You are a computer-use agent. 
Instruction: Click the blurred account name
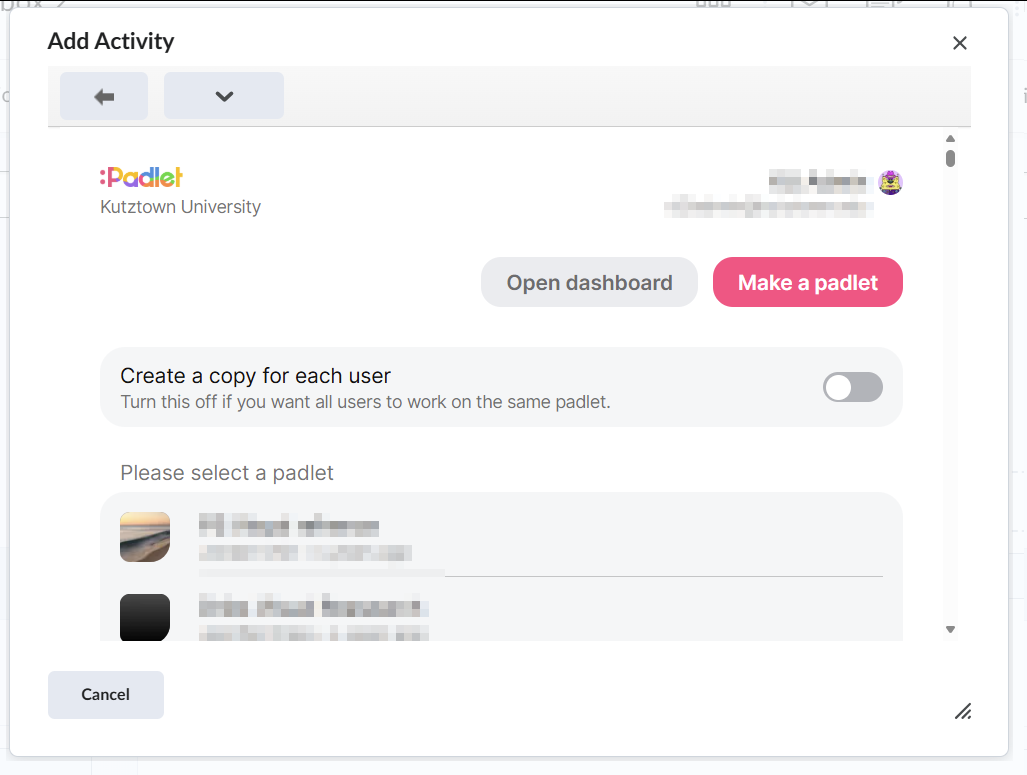[x=817, y=180]
